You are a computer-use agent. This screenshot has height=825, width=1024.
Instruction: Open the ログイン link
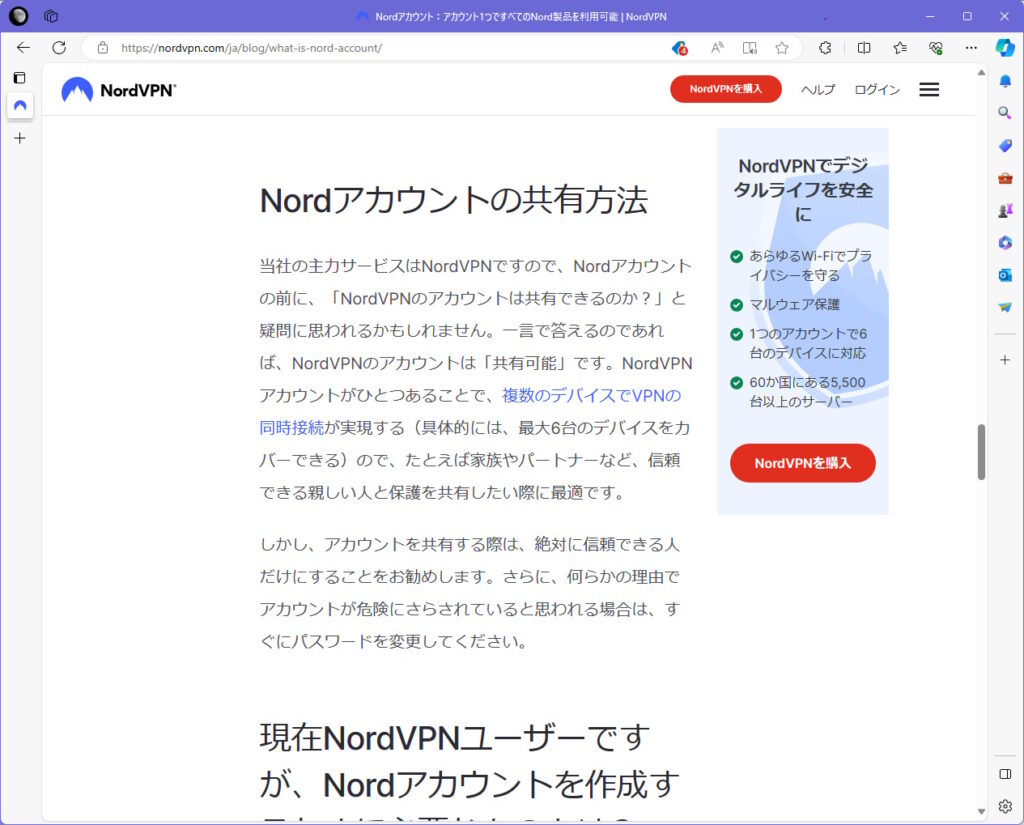[877, 89]
